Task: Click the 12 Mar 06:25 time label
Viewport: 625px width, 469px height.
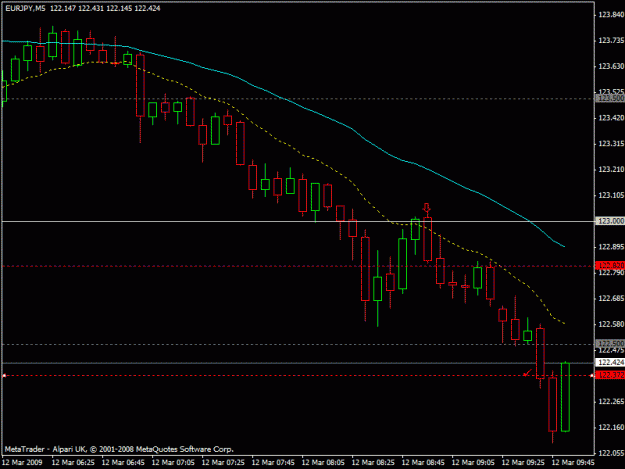Action: tap(73, 463)
